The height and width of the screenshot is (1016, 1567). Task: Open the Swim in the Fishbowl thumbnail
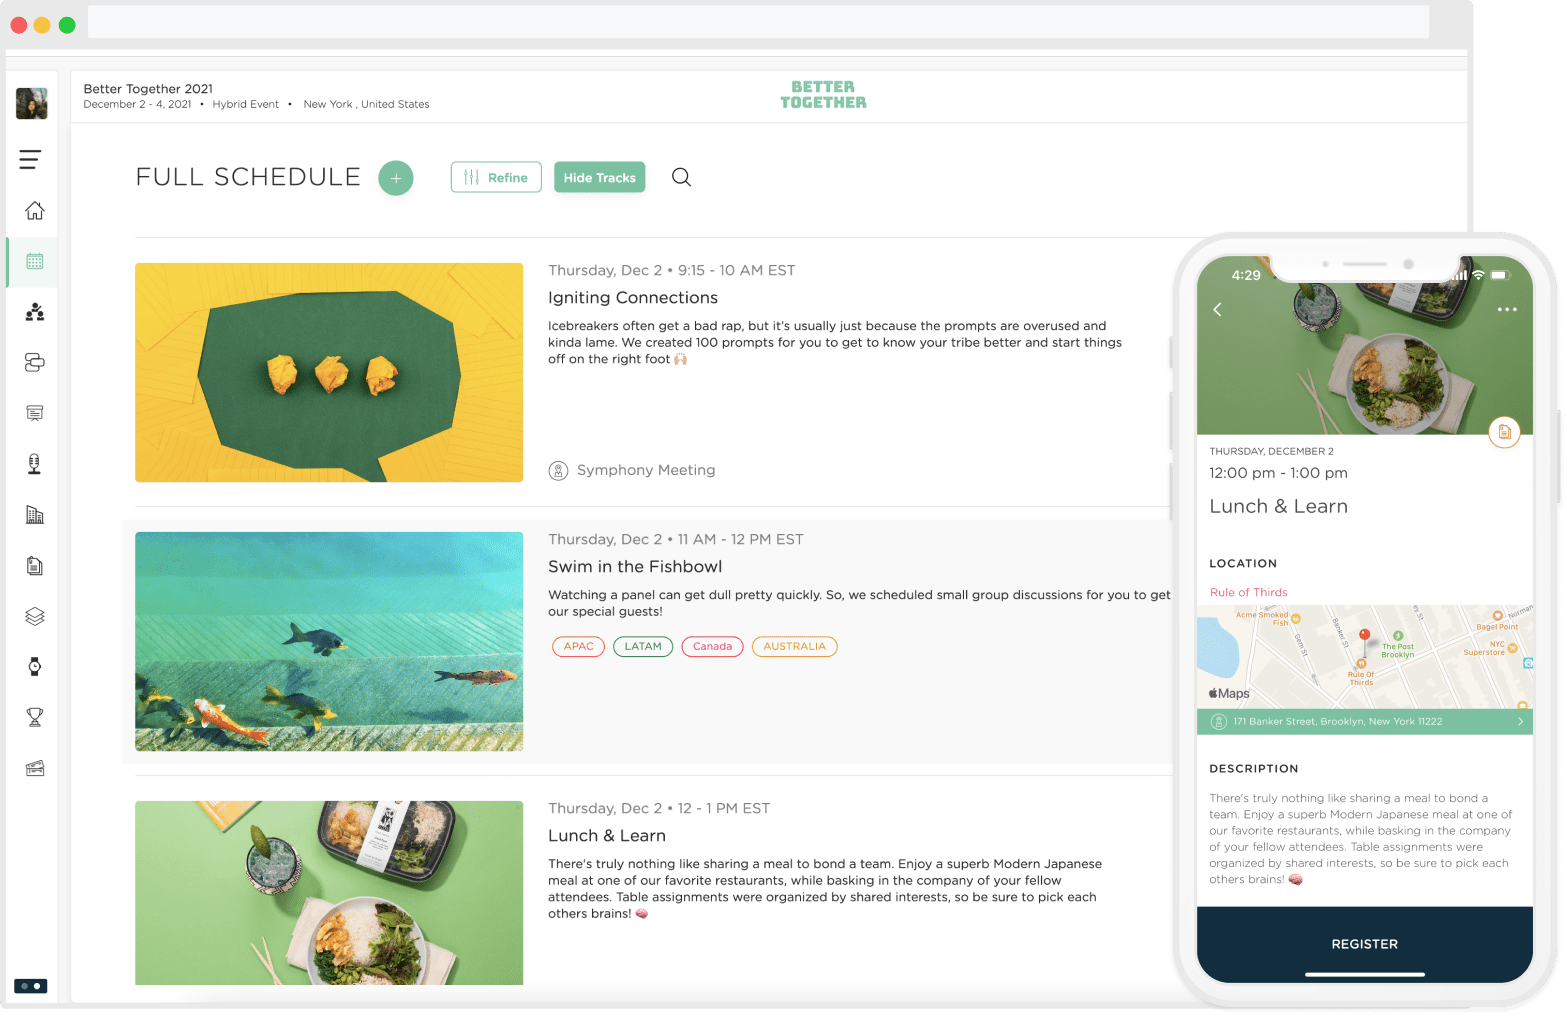(329, 641)
